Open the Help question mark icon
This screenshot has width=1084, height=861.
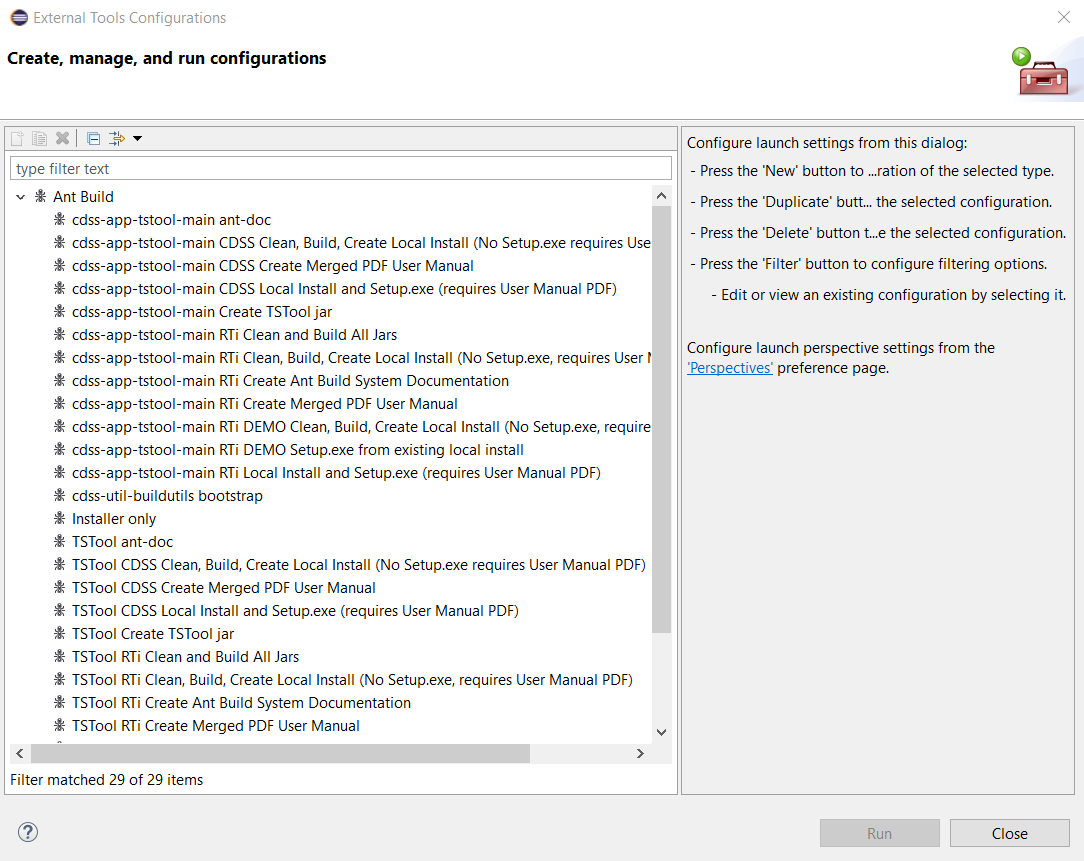28,832
